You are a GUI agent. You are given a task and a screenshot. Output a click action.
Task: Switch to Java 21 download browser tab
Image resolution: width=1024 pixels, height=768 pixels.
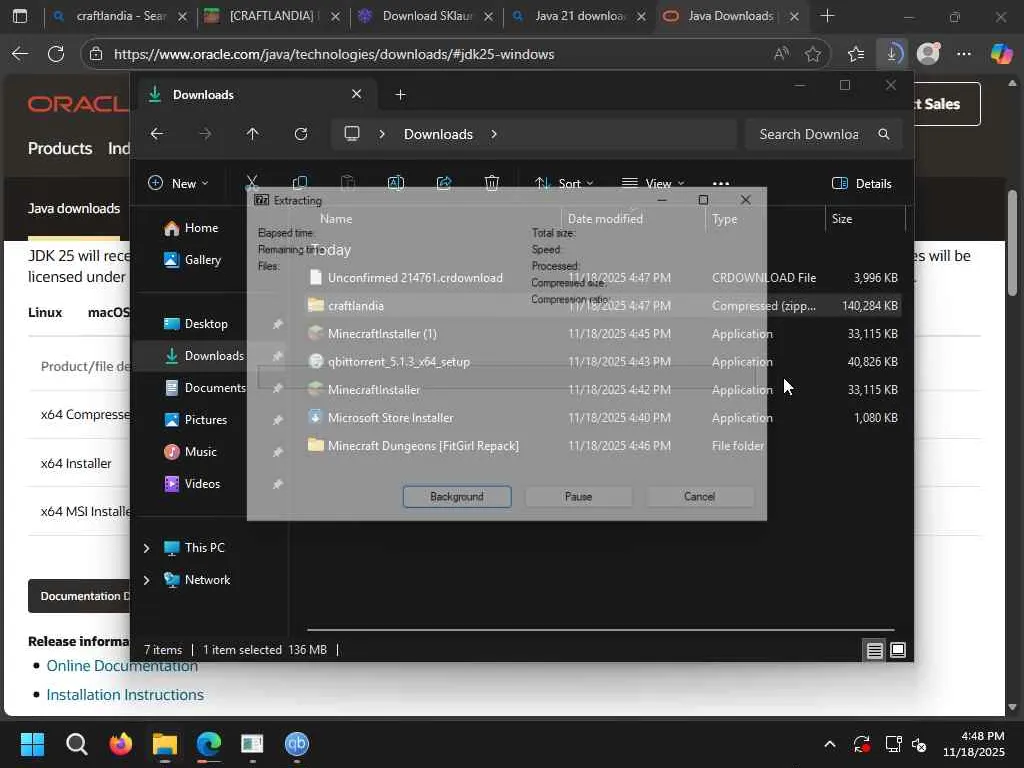pyautogui.click(x=579, y=16)
